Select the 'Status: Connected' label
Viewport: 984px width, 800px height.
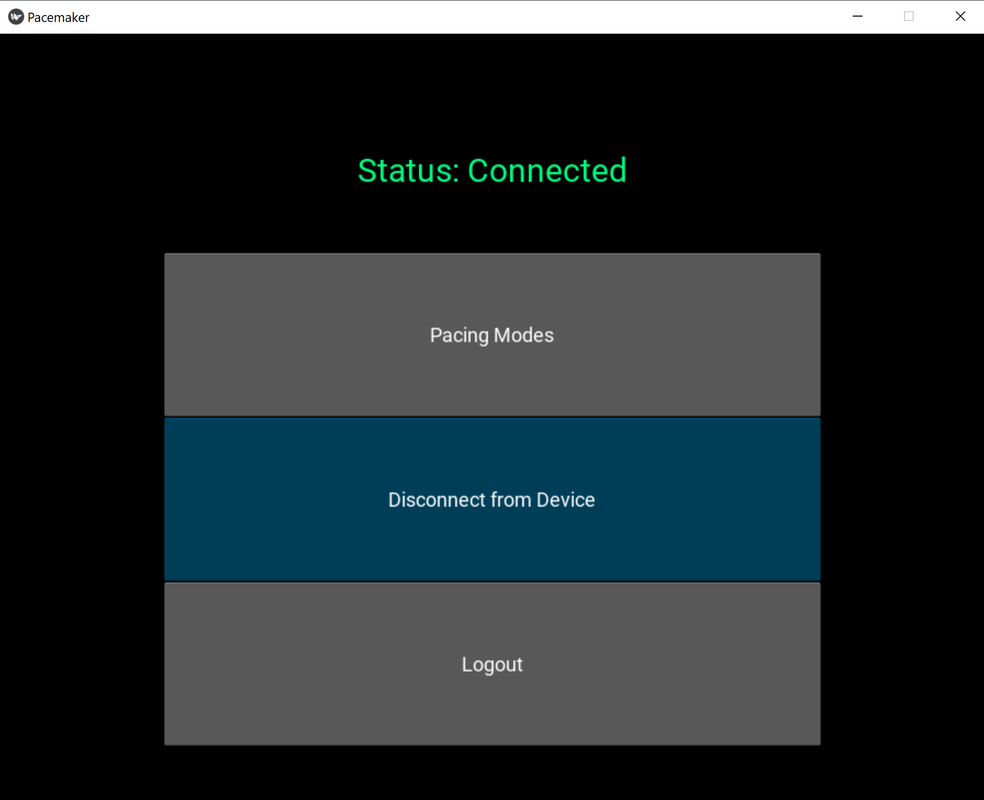click(492, 171)
